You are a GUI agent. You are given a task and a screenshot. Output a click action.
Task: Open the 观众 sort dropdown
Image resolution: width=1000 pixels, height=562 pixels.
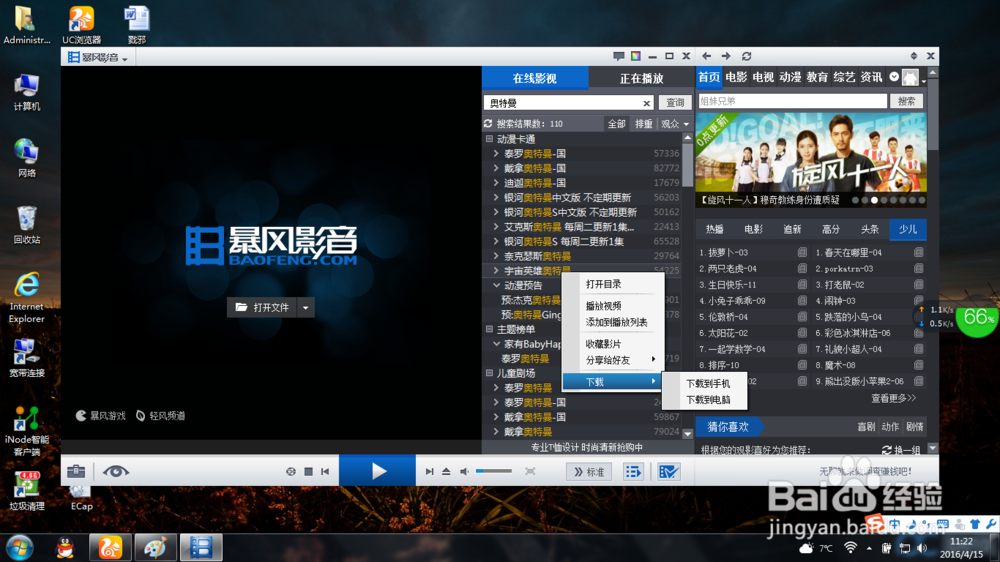pyautogui.click(x=675, y=124)
